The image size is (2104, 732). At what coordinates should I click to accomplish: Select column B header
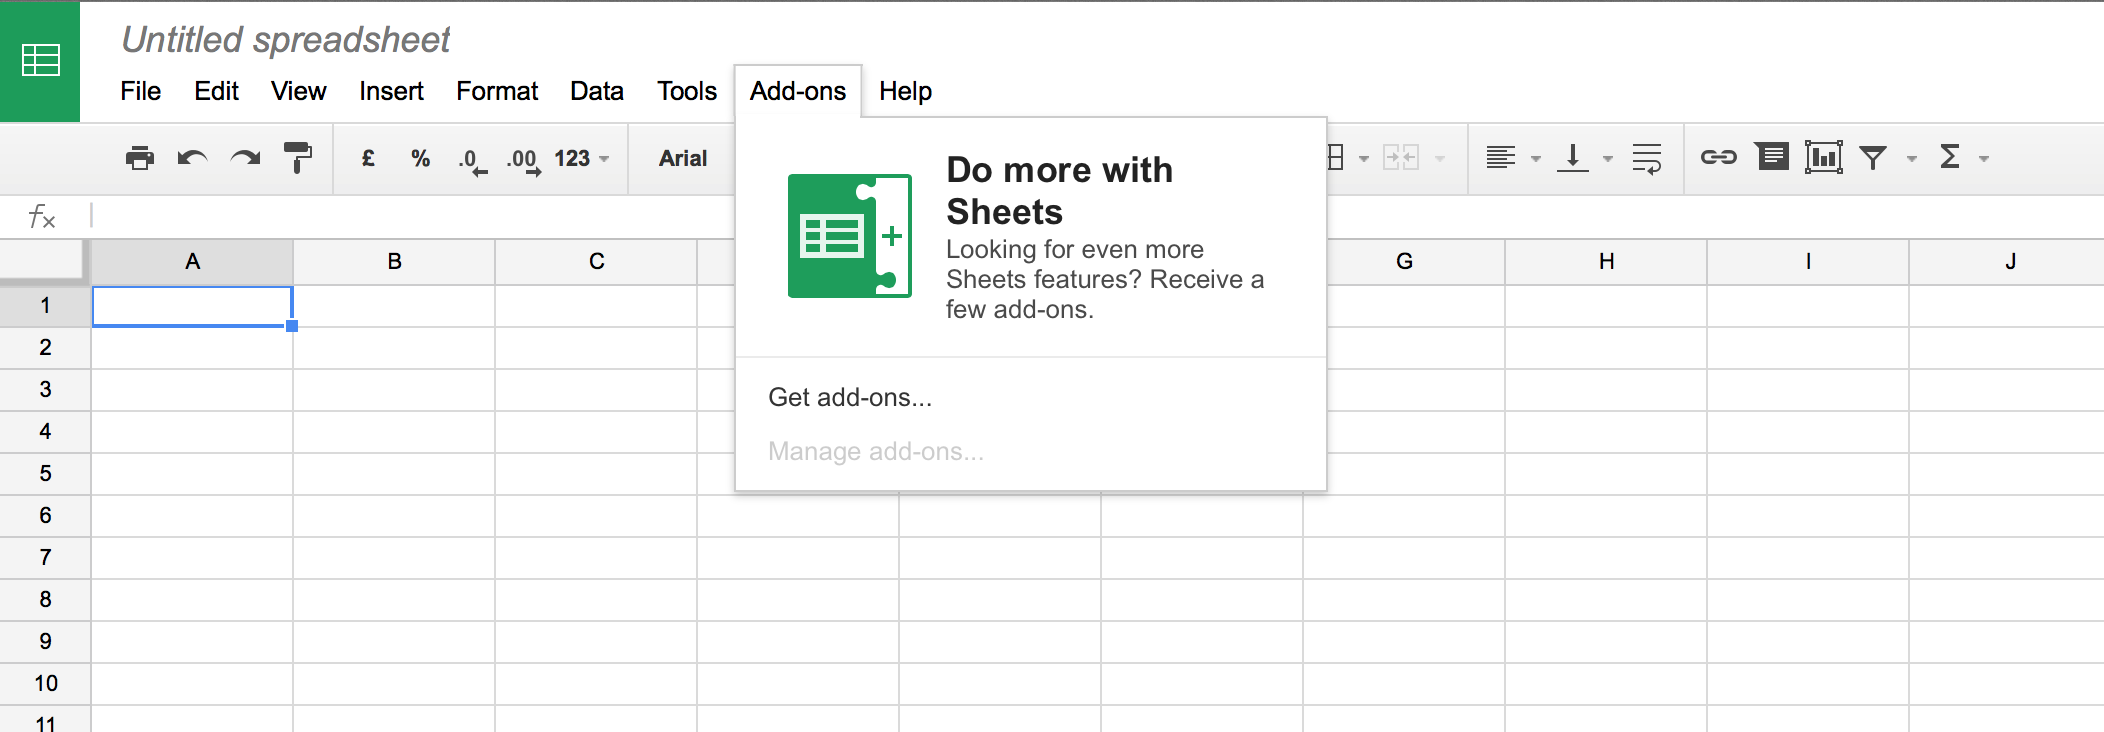pos(394,262)
